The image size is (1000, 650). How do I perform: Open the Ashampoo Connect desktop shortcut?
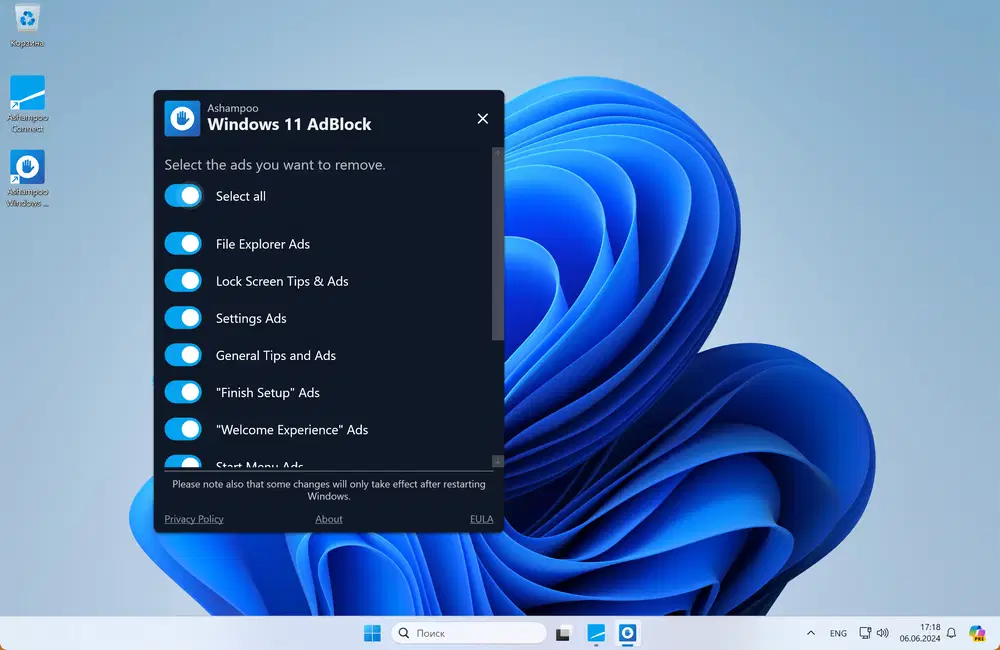(27, 95)
